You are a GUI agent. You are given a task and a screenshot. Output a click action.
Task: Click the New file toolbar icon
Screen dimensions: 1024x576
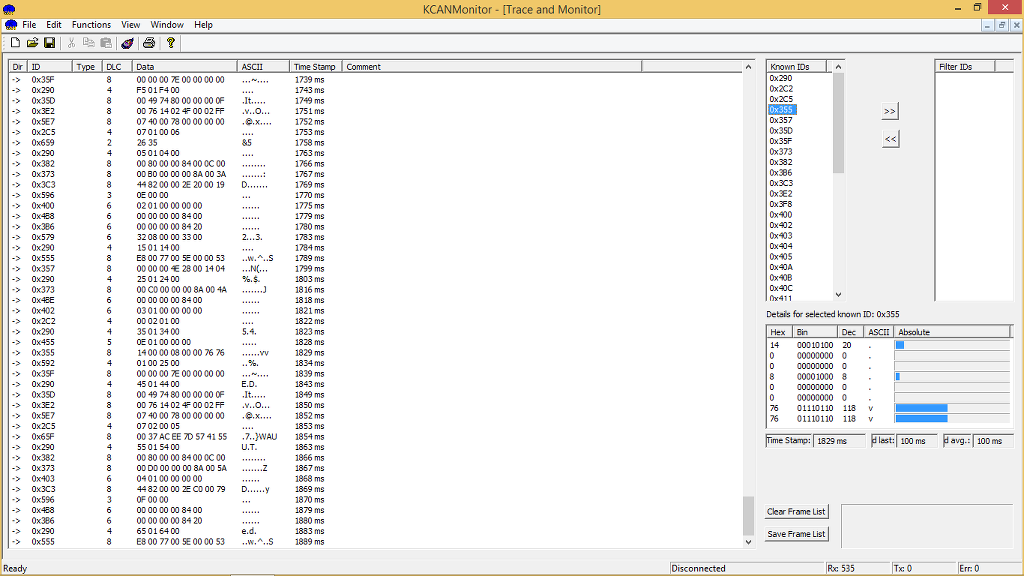coord(15,43)
